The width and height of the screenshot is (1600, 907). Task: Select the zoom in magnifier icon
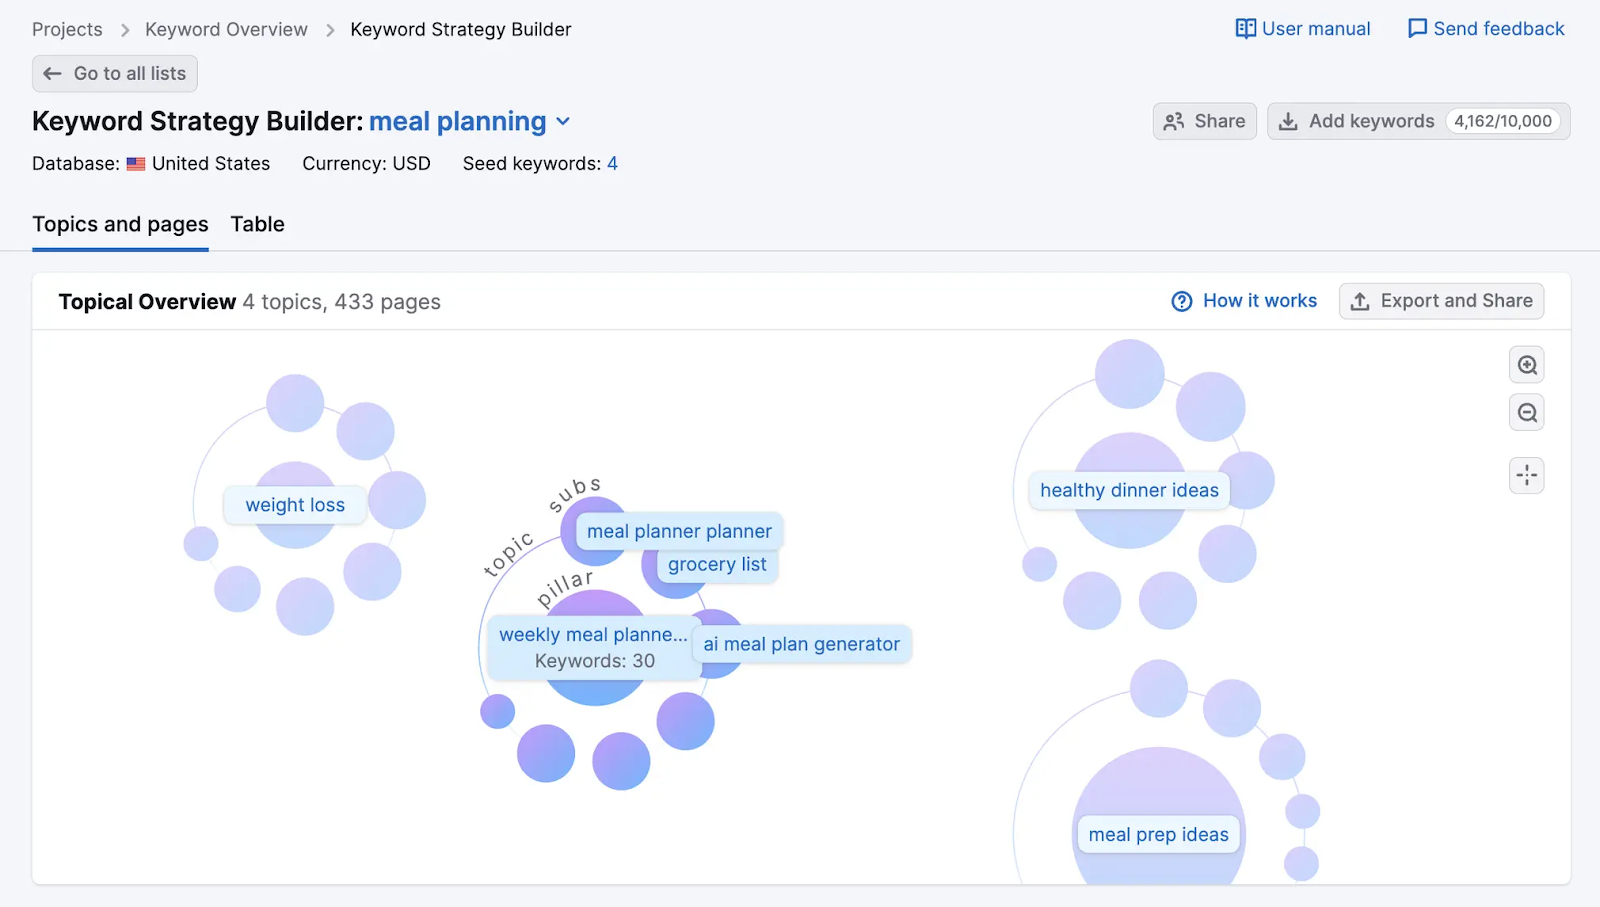pos(1526,364)
